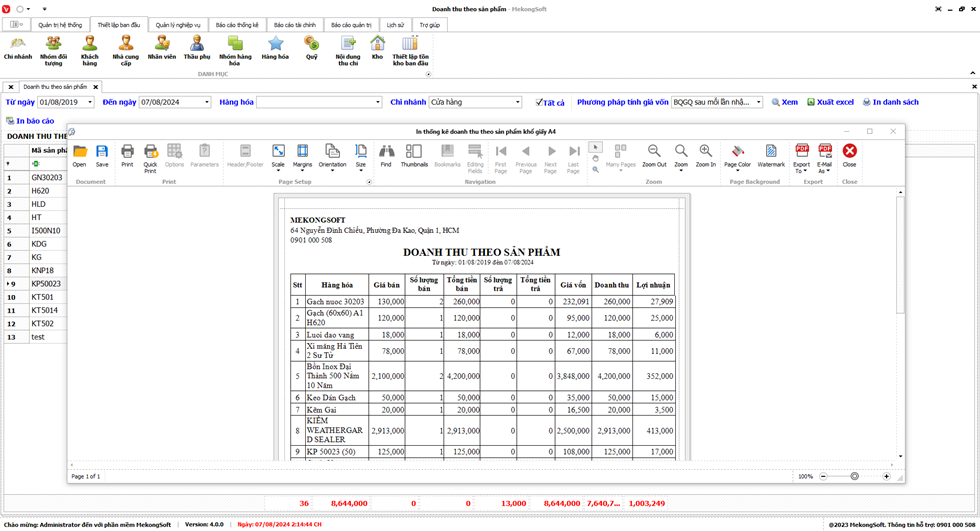
Task: Open the Hàng hóa star icon
Action: (275, 48)
